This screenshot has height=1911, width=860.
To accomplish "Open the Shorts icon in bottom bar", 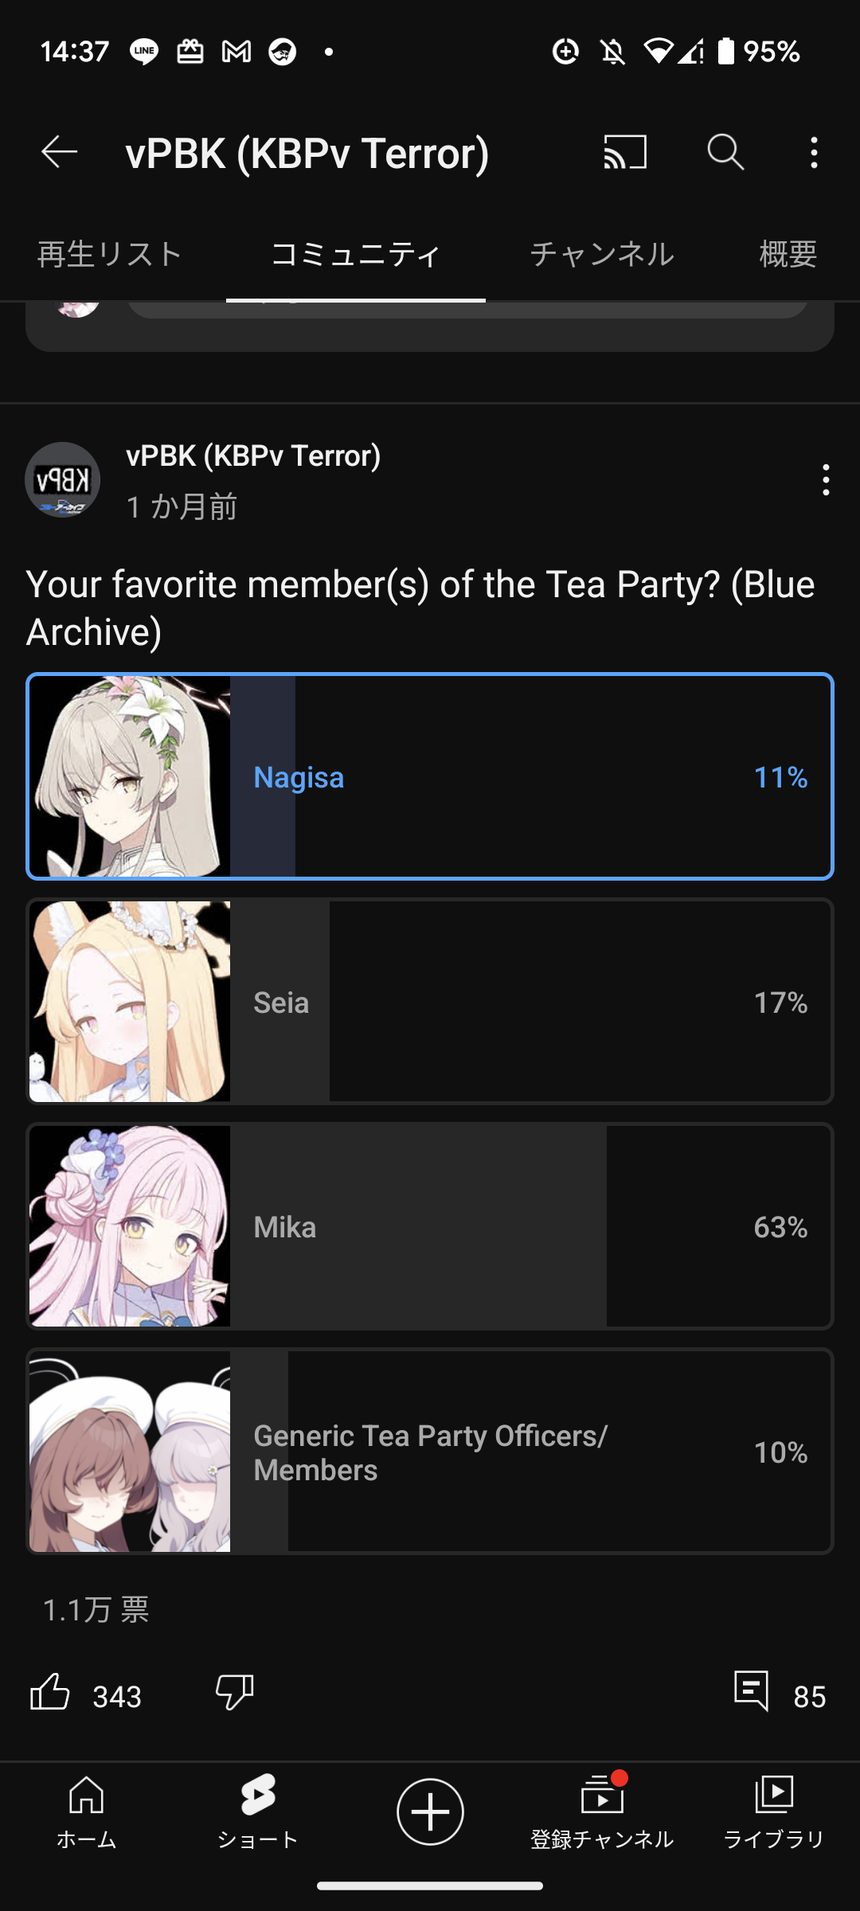I will tap(258, 1810).
